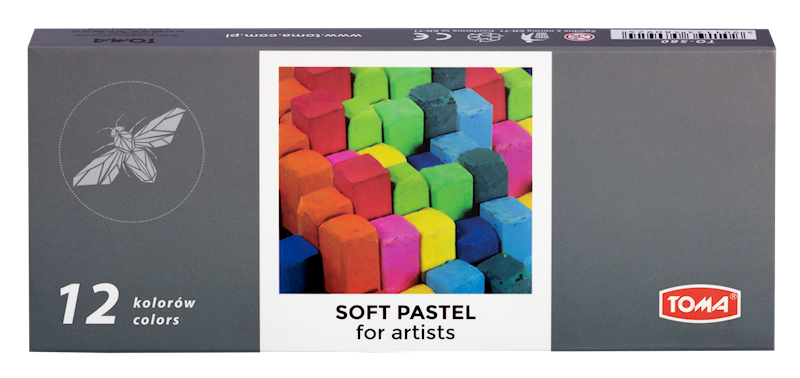
Task: Click the large number 12
Action: [89, 305]
